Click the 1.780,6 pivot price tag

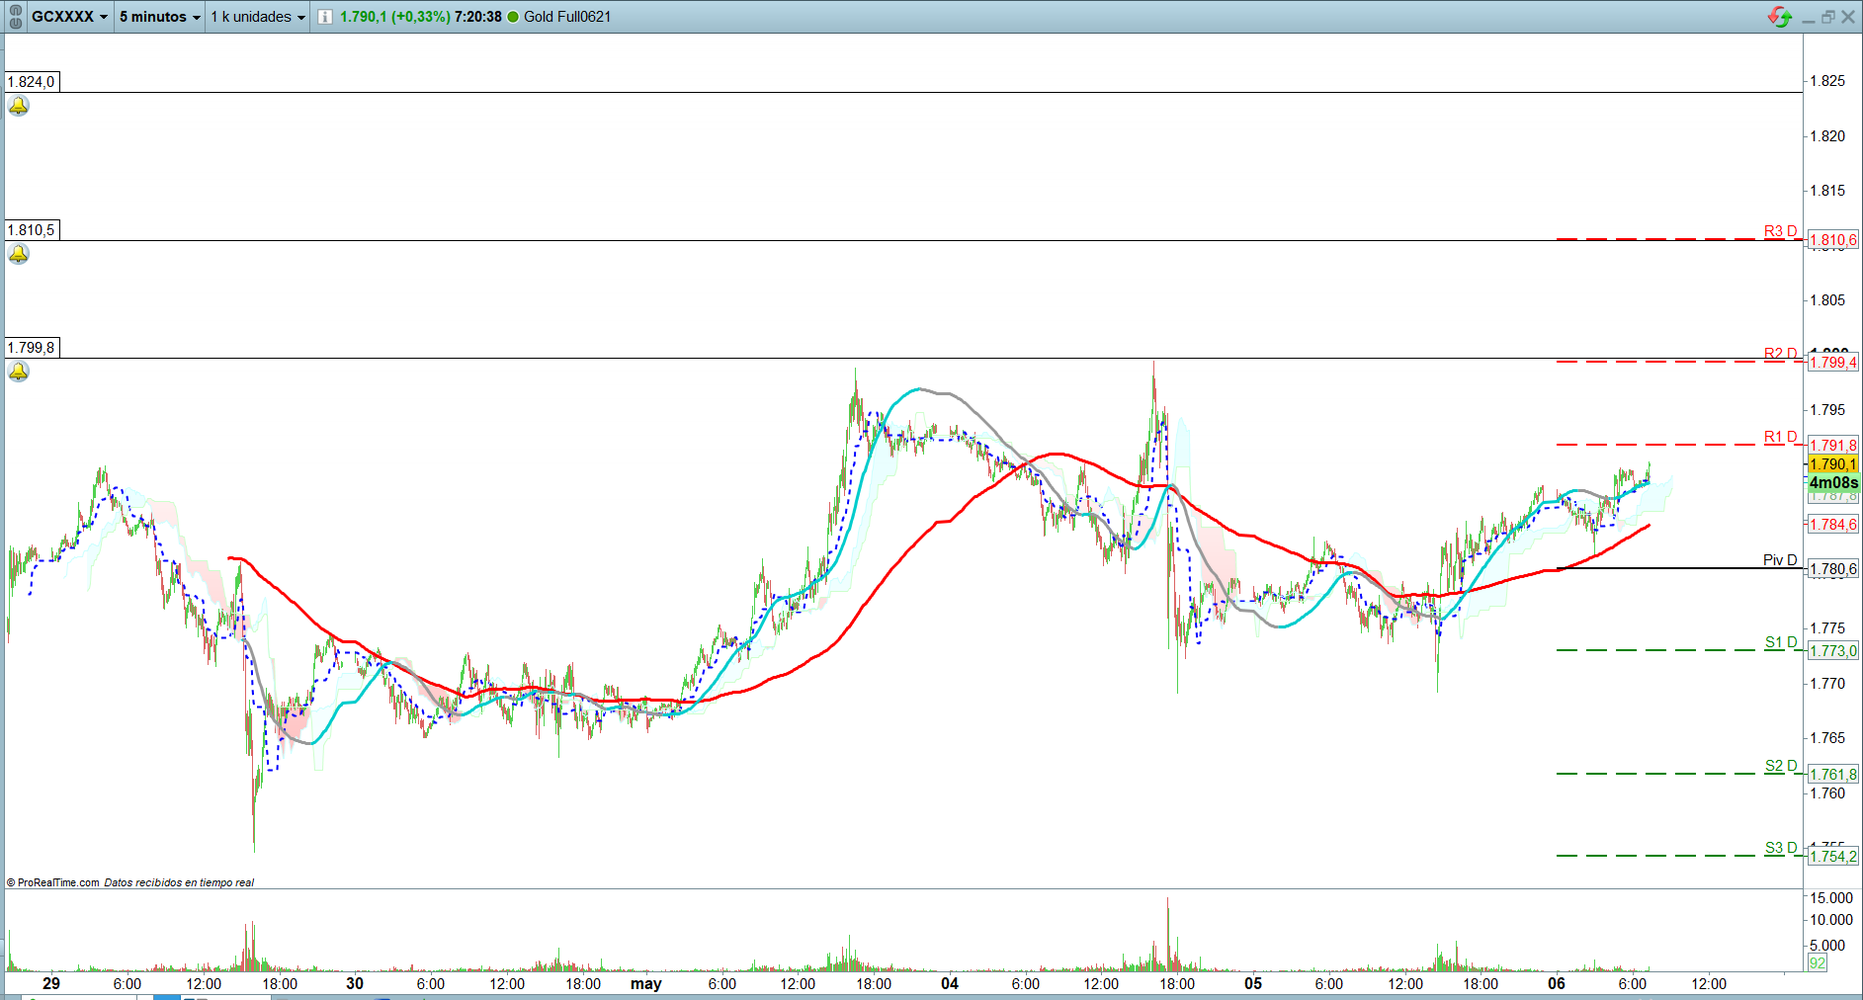pos(1833,570)
